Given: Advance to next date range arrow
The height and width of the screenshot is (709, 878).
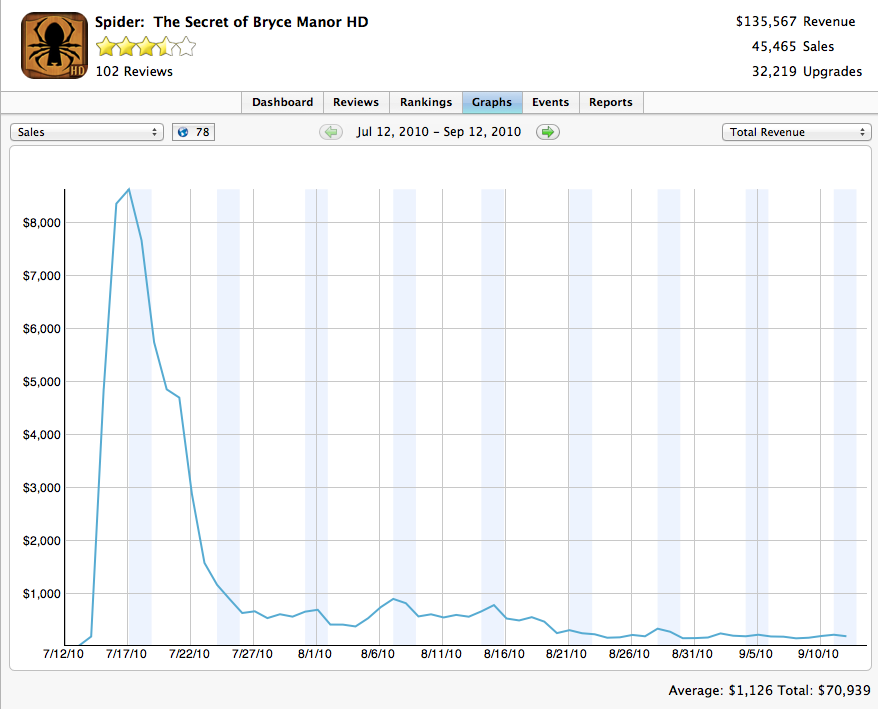Looking at the screenshot, I should pos(548,132).
